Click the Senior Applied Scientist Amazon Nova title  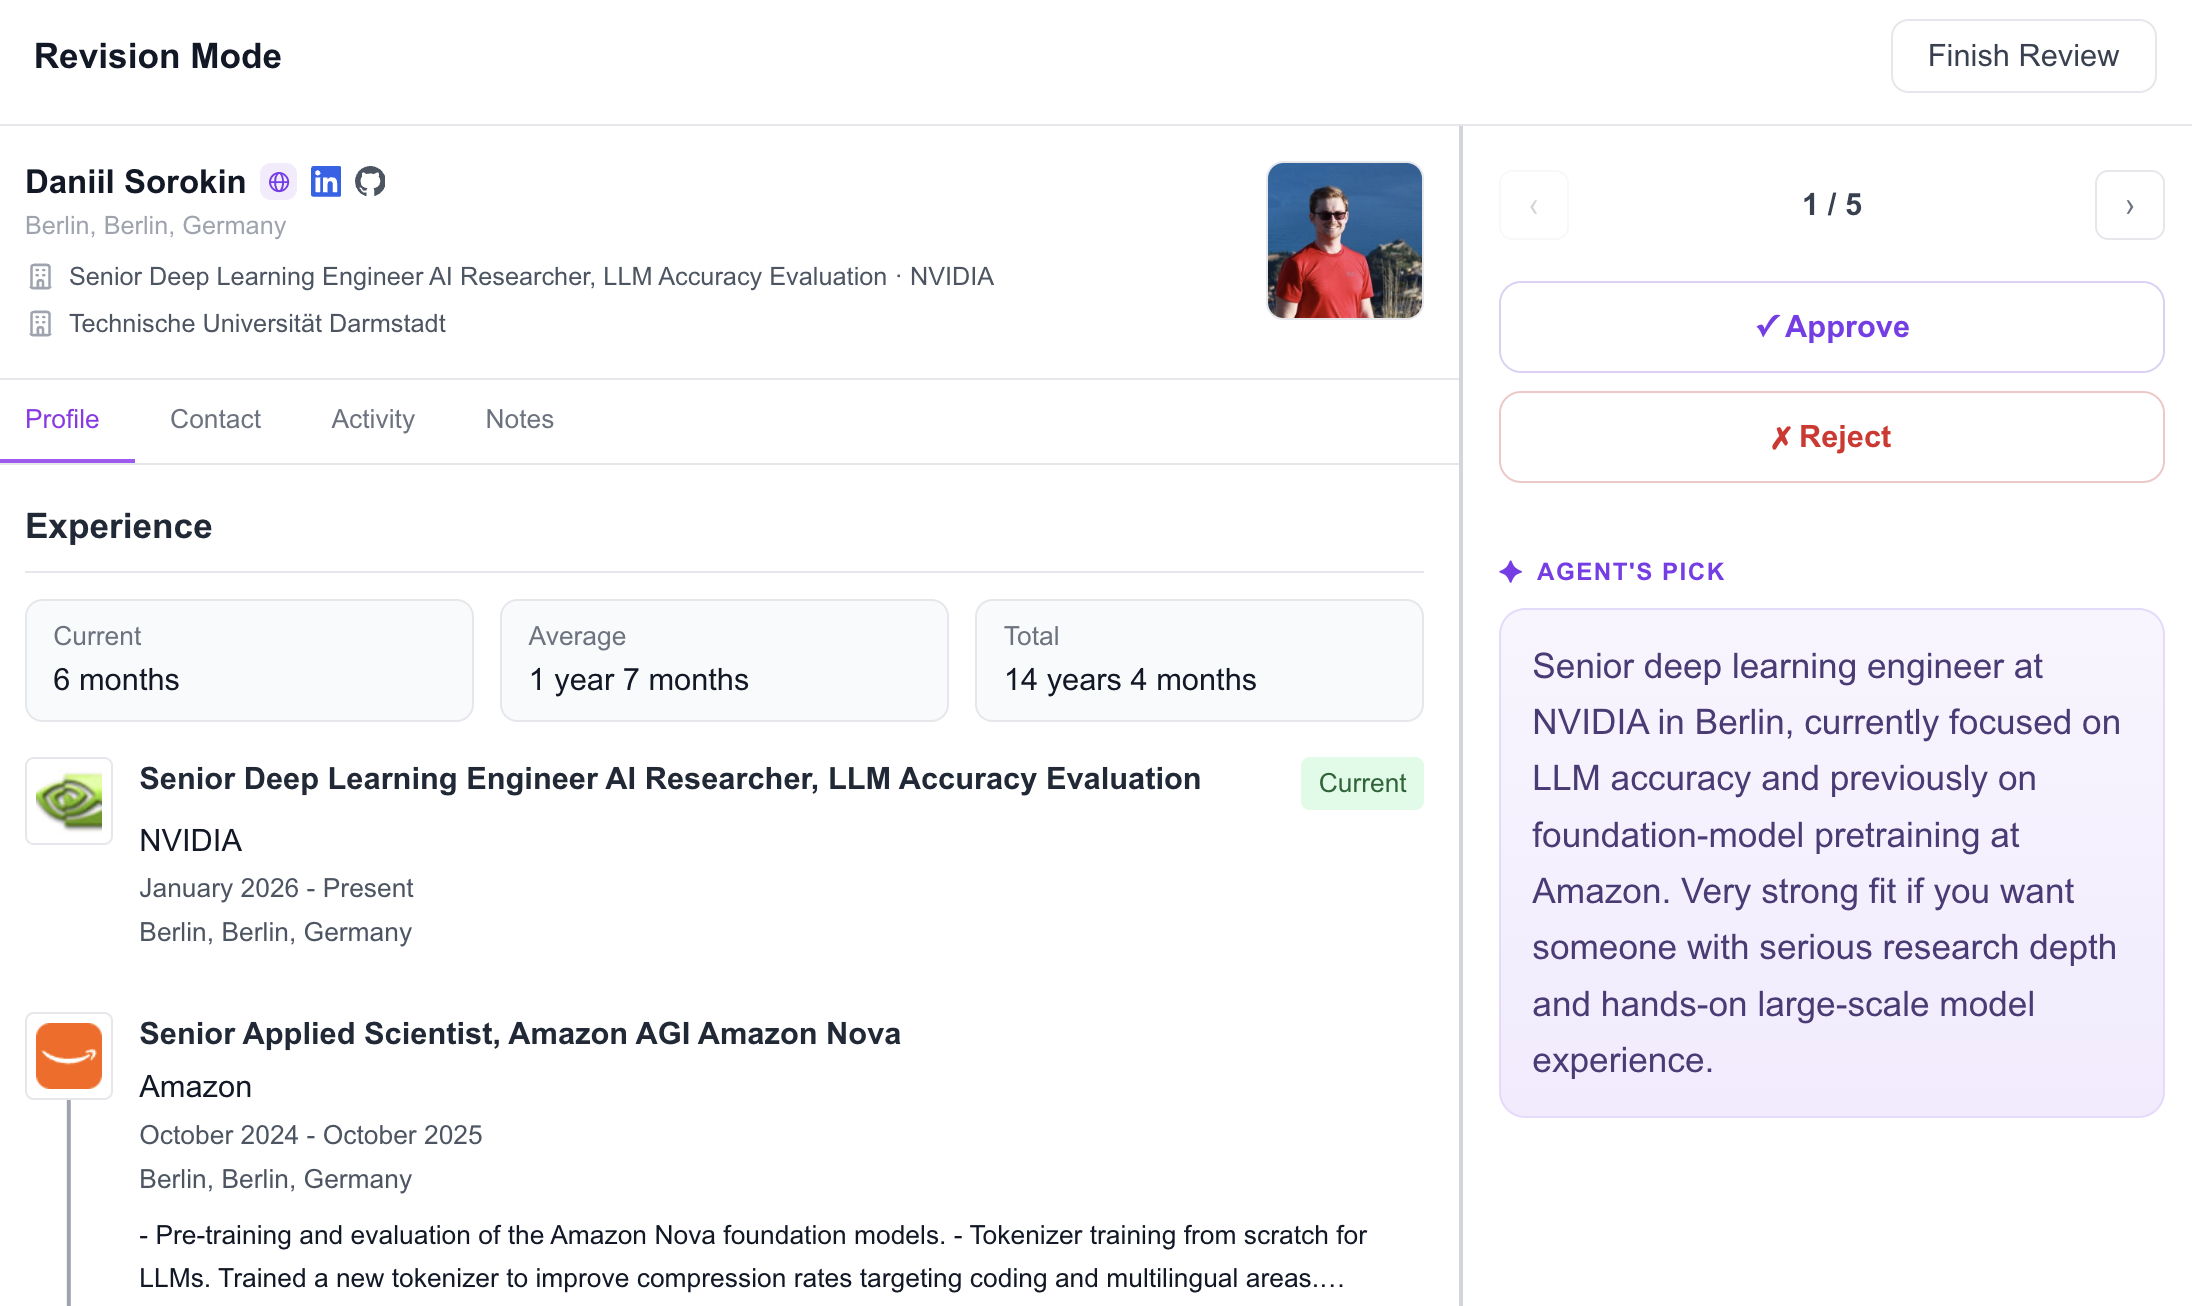point(520,1034)
